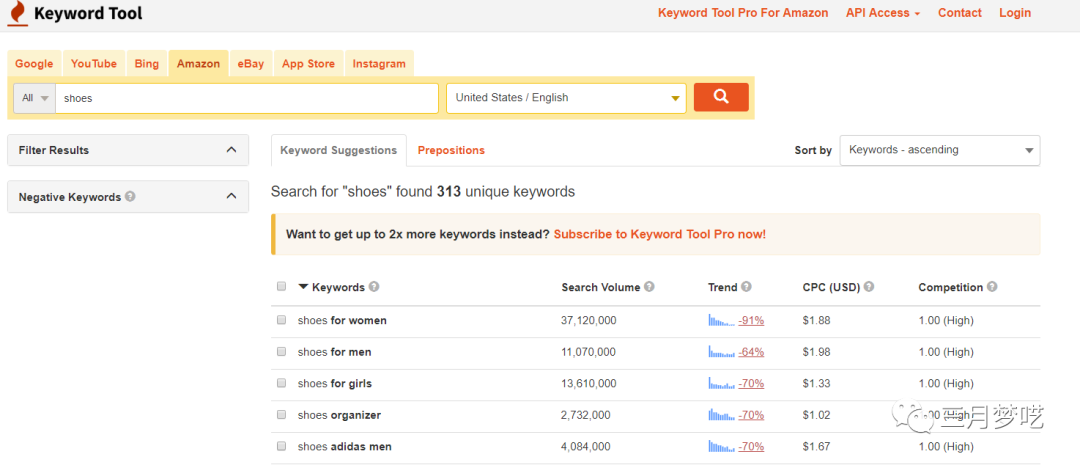Click the Trend column header
This screenshot has height=465, width=1080.
(x=723, y=287)
